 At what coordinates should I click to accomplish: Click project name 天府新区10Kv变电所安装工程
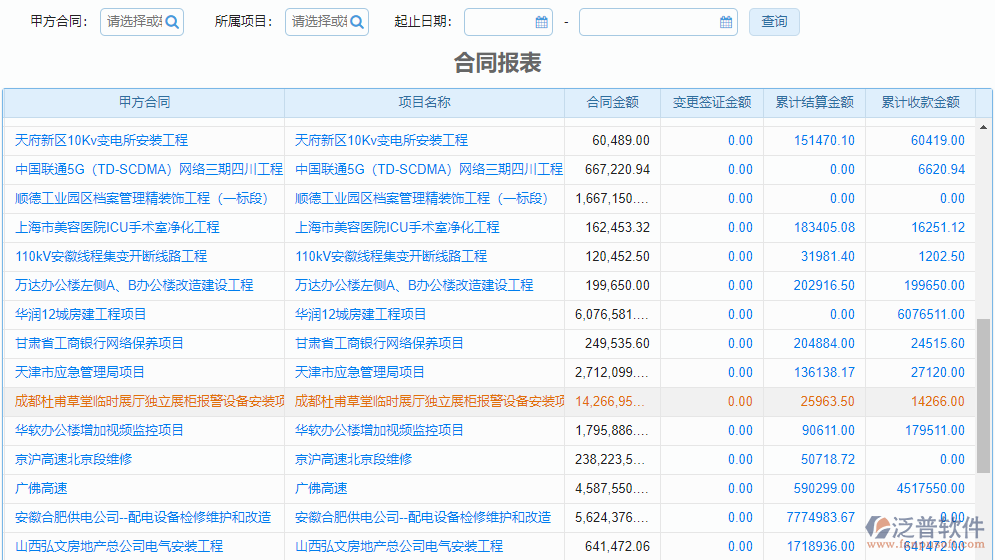[381, 140]
